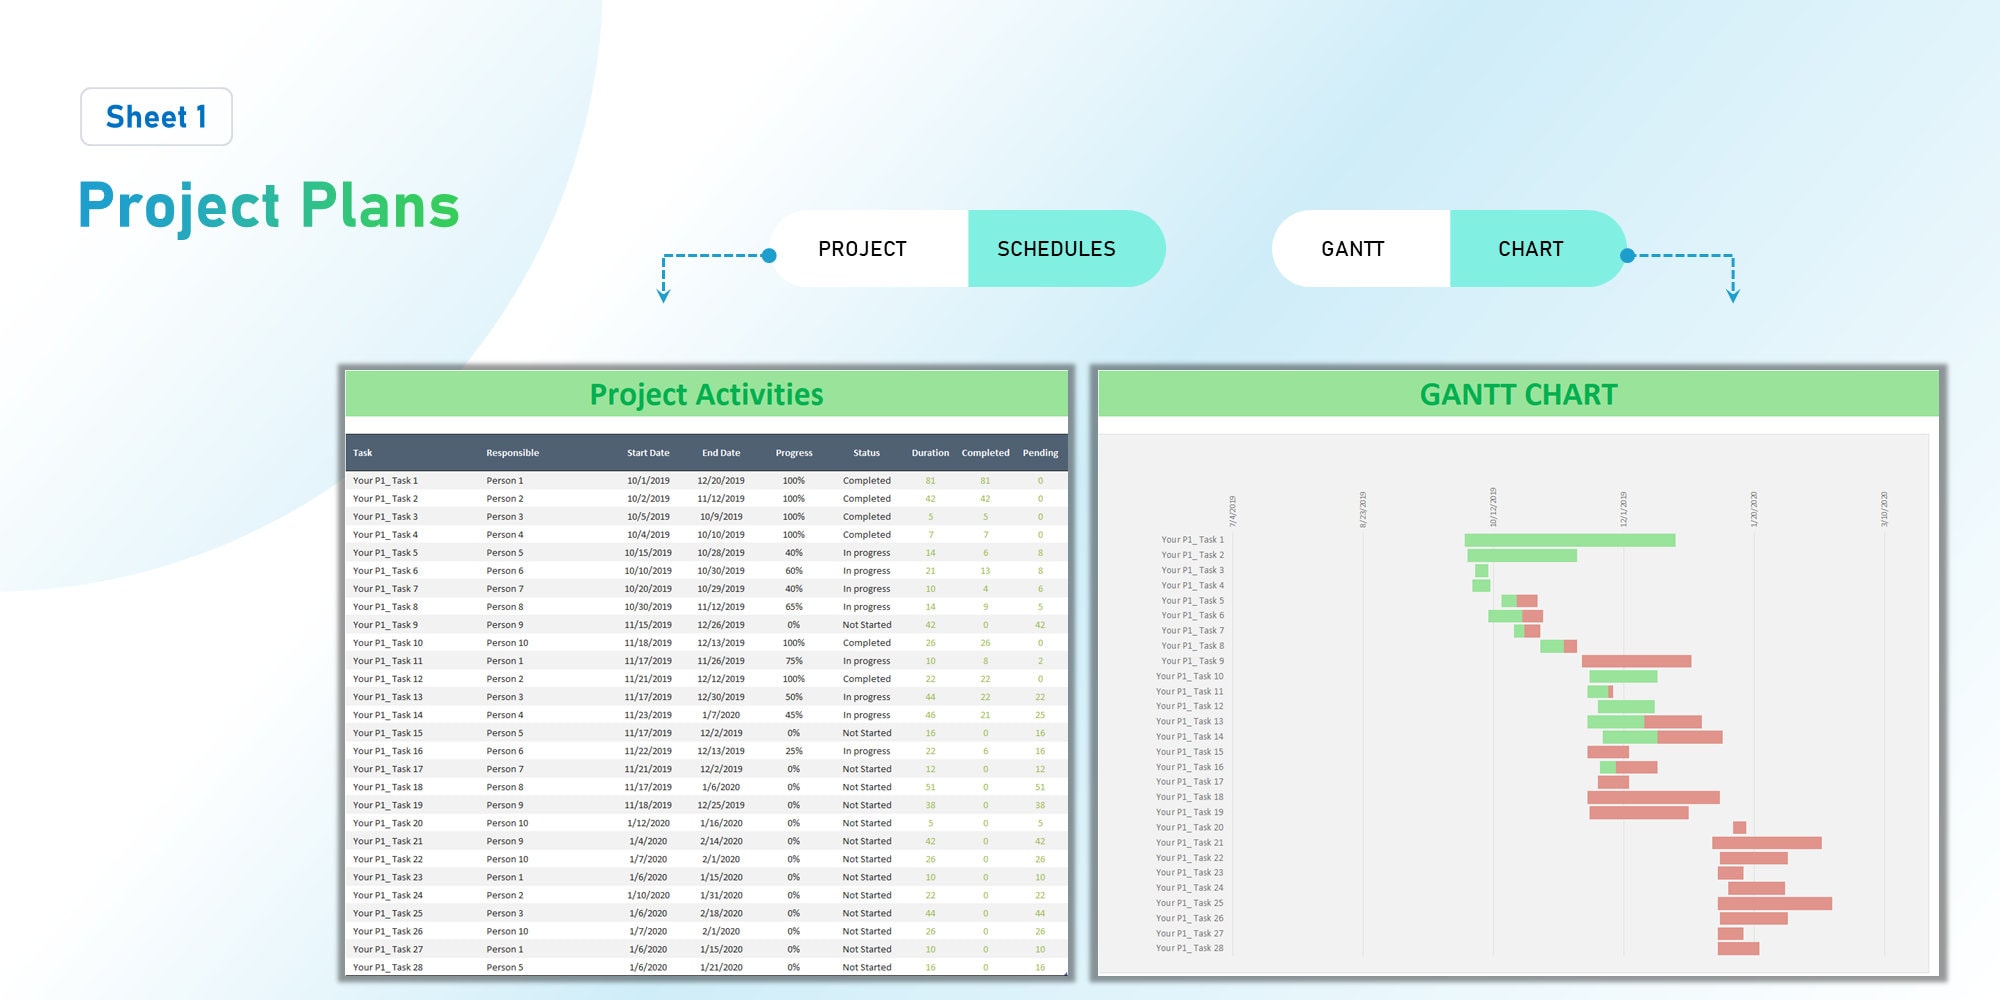Click the Status column header

point(866,453)
